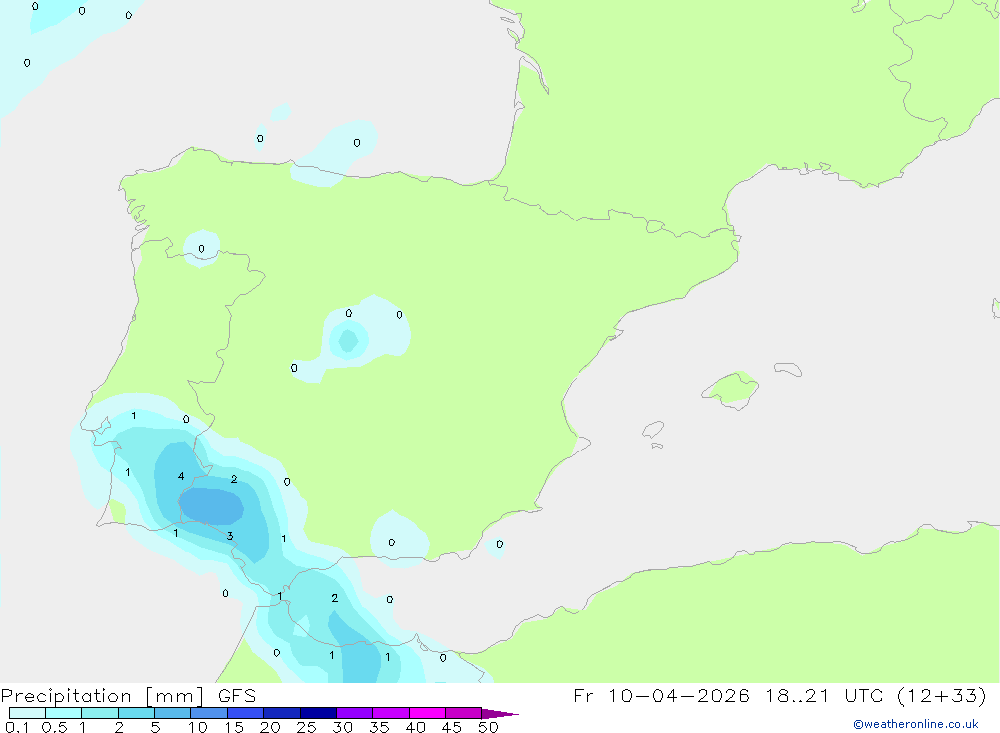
Task: Click the legend tick label '0.1'
Action: click(17, 727)
